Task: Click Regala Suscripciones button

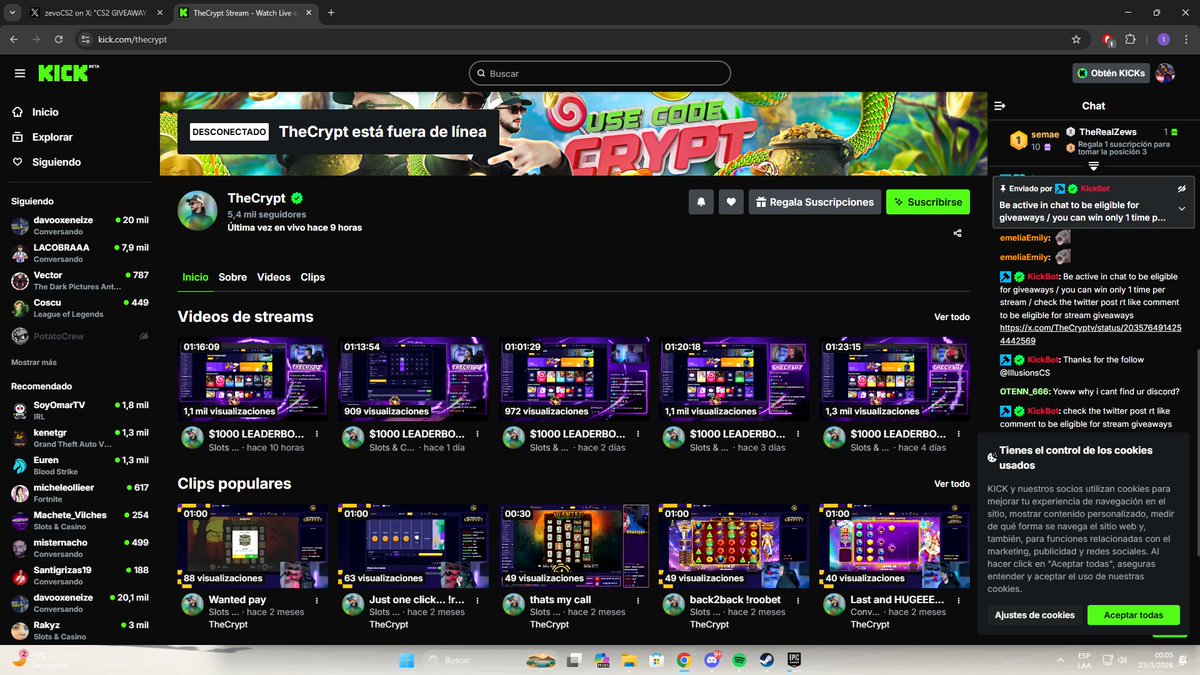Action: (x=815, y=202)
